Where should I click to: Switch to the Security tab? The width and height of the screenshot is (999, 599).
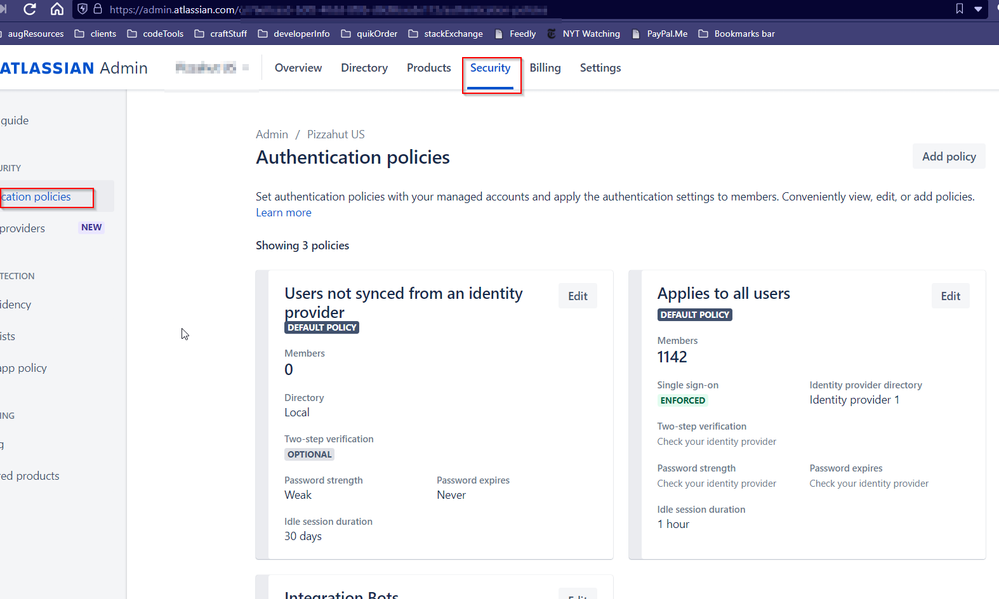point(490,68)
